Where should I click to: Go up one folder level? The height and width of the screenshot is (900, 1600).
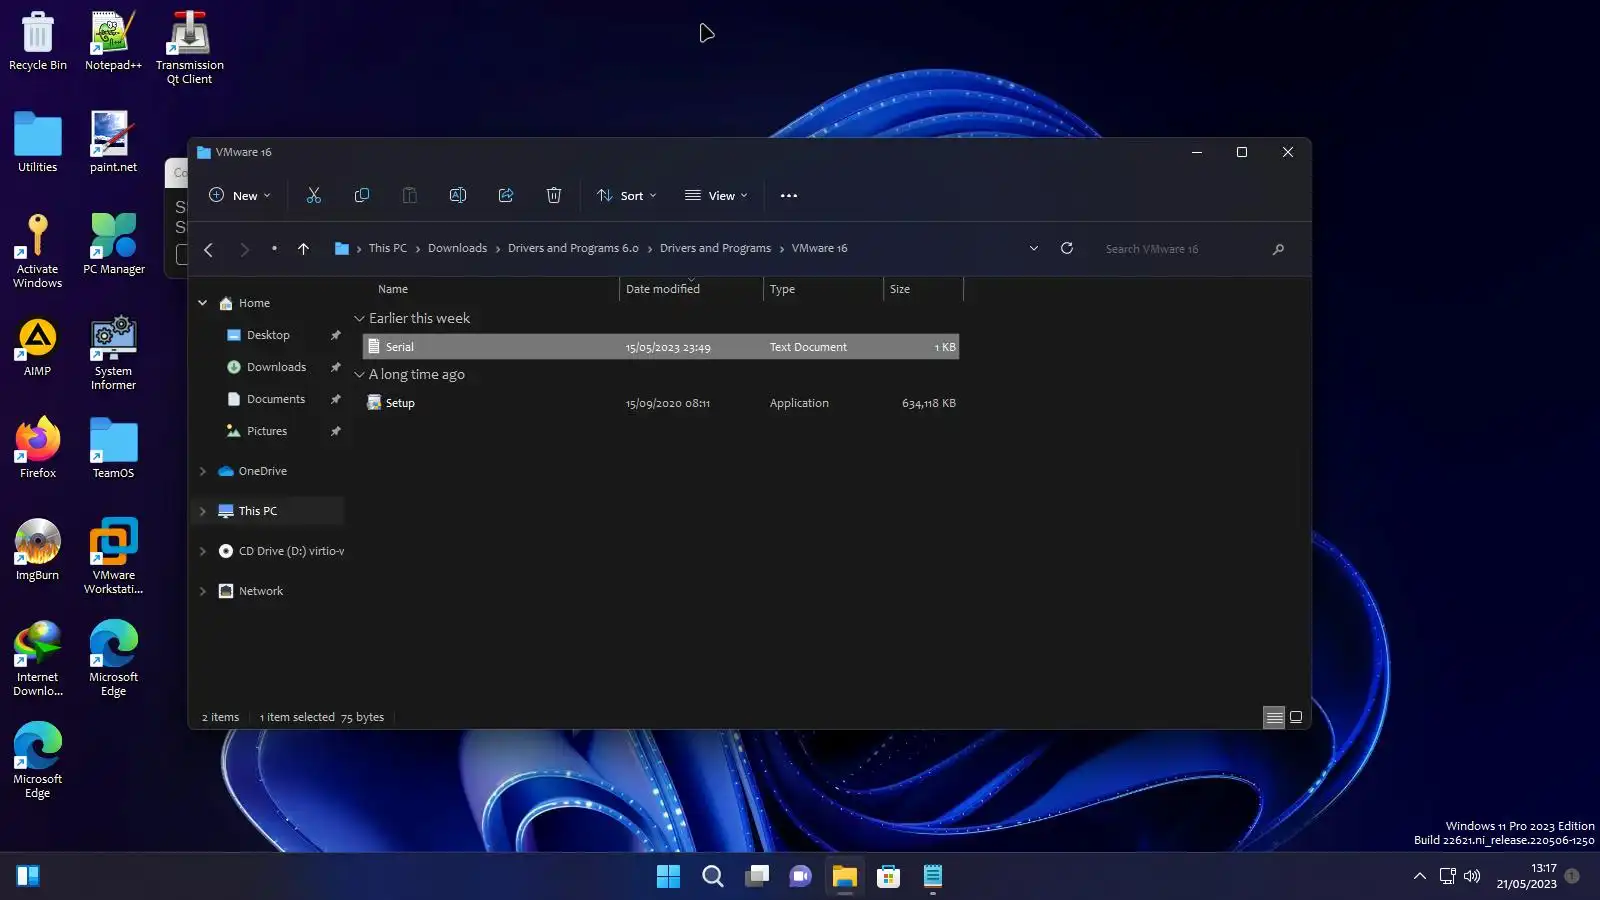[303, 249]
